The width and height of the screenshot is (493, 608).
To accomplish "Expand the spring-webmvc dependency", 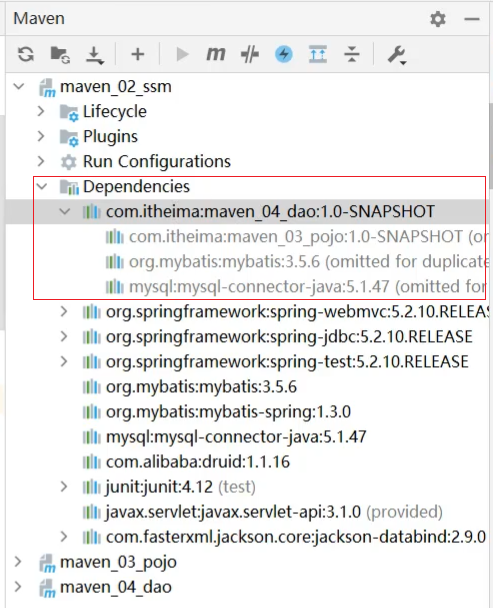I will click(64, 312).
